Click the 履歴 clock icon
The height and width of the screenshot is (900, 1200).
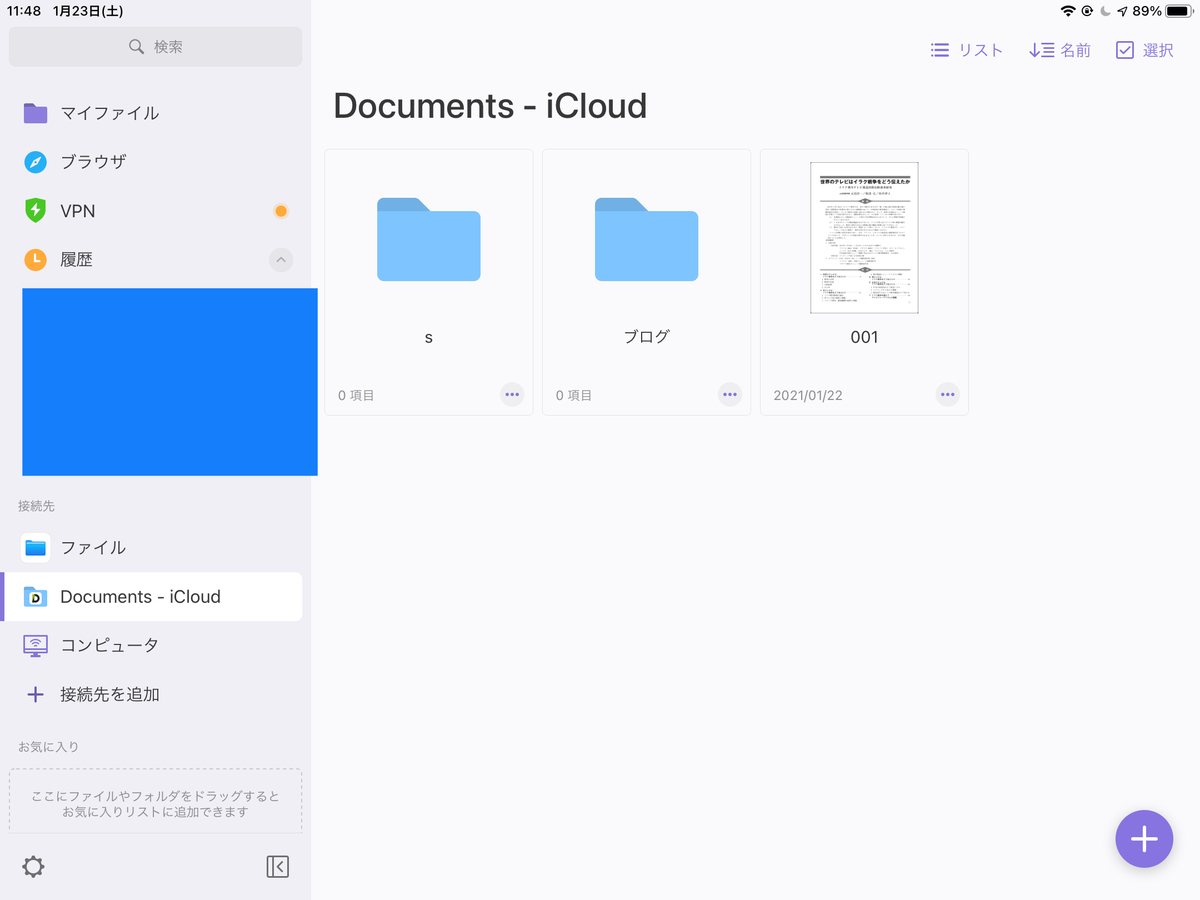(x=36, y=260)
